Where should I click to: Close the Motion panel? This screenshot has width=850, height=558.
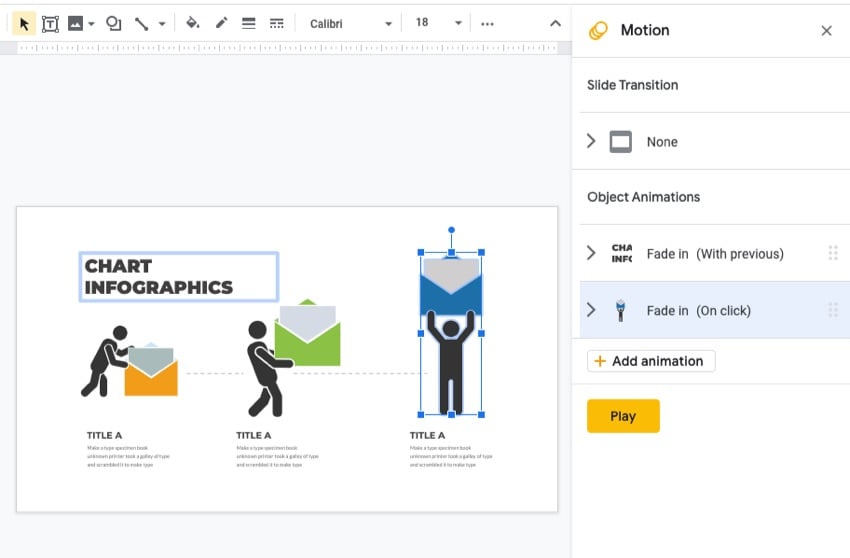point(826,31)
